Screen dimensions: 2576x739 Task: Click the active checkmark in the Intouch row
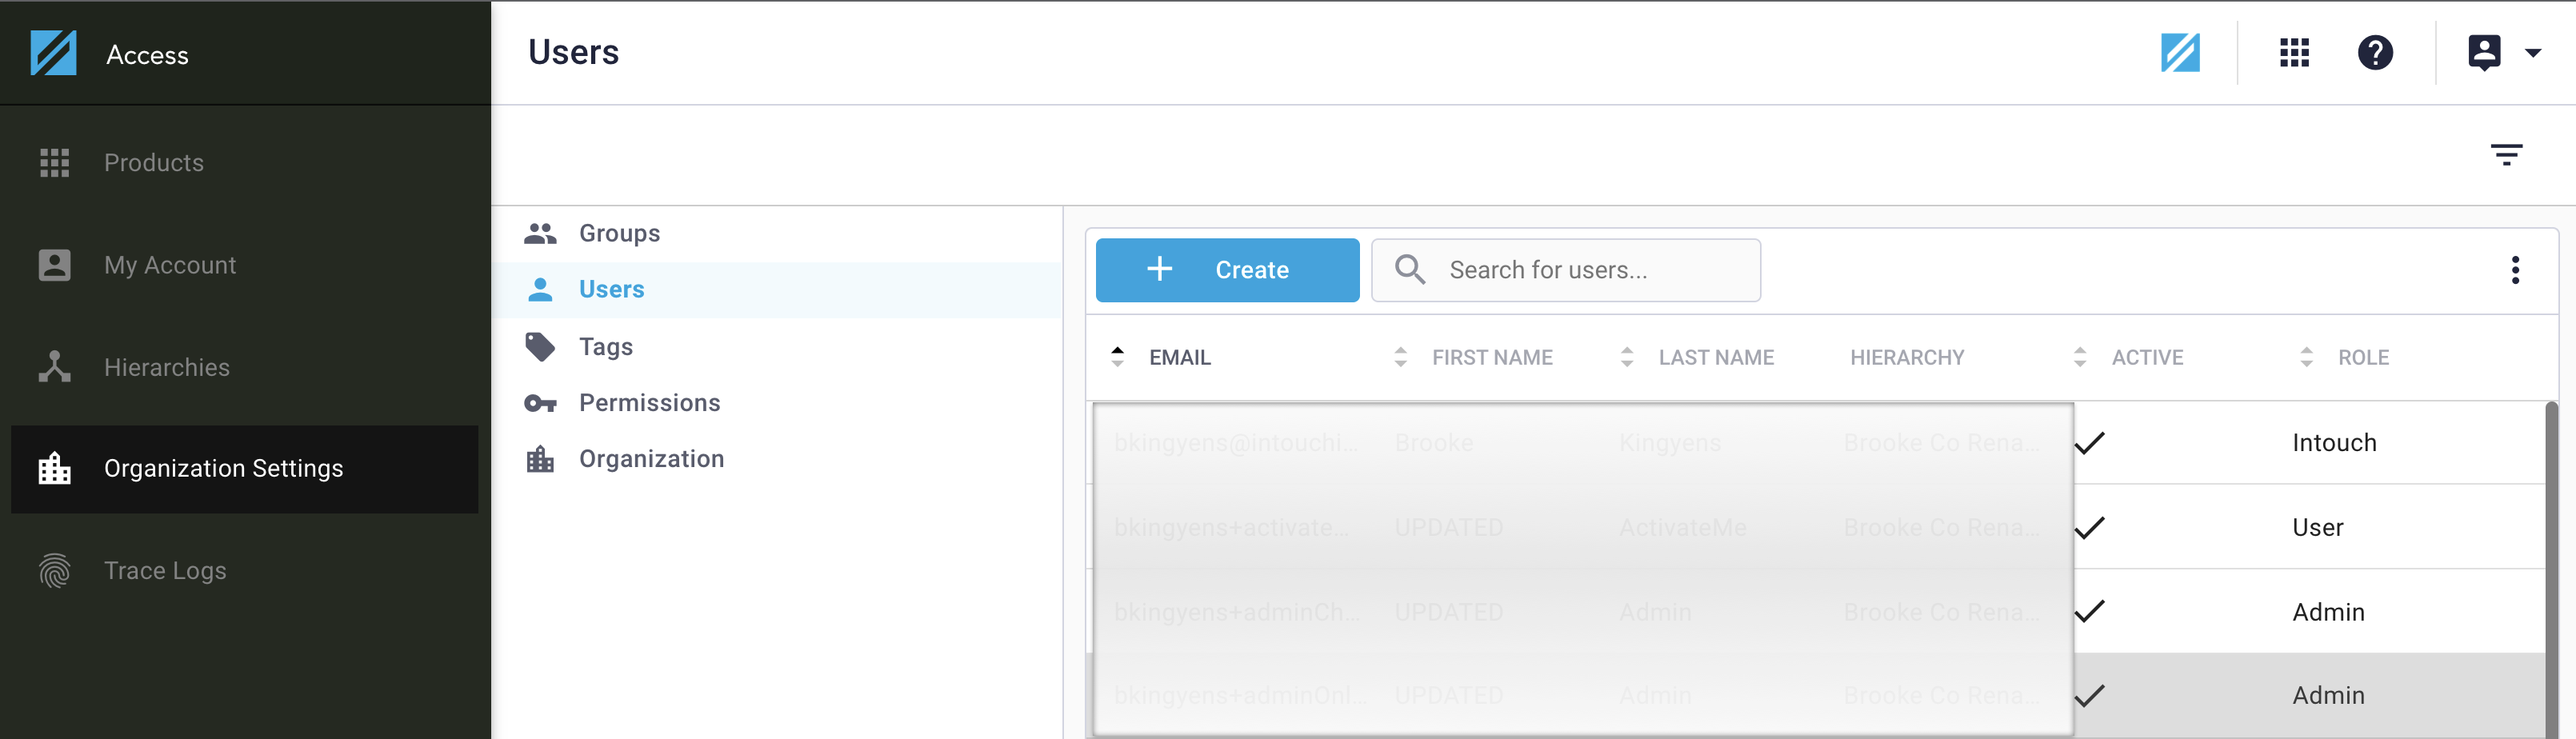[2090, 443]
